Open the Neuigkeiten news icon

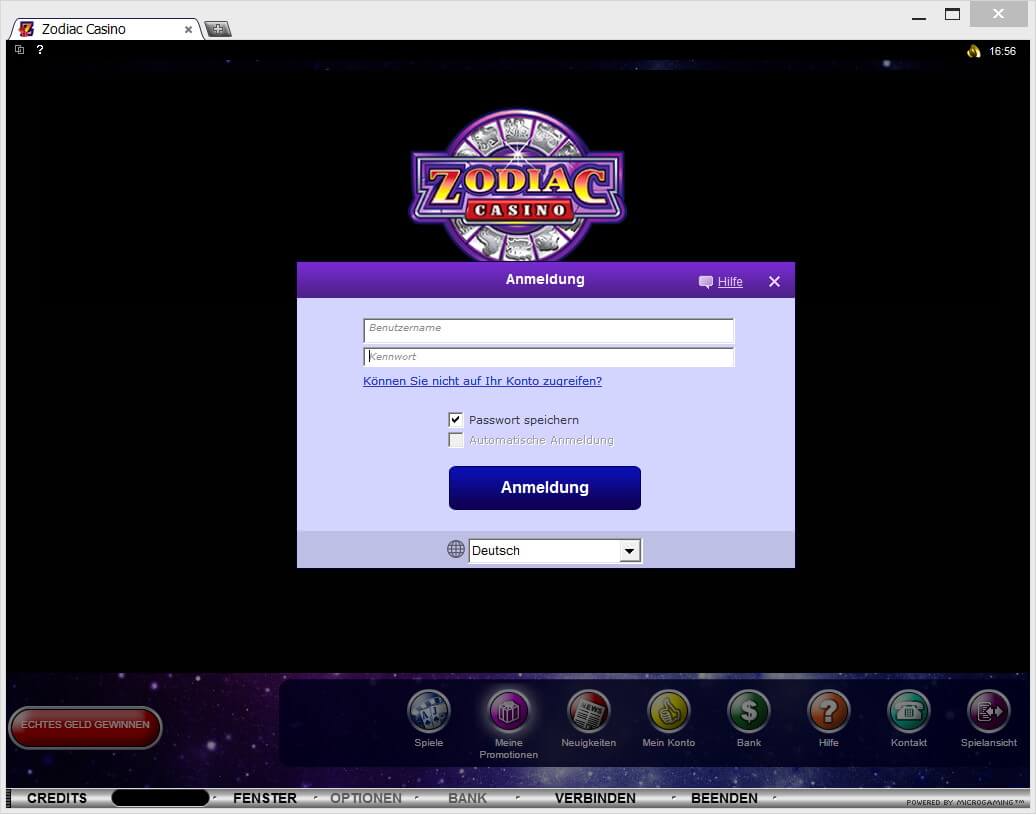pos(589,711)
